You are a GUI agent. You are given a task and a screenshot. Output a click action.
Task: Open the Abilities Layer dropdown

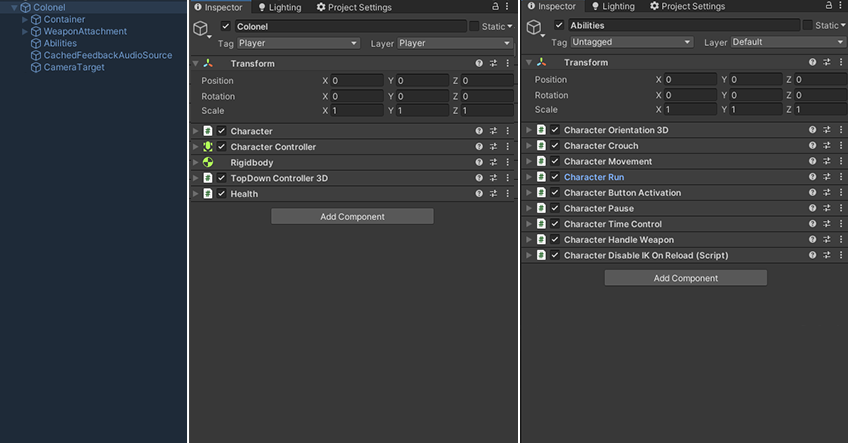point(788,42)
